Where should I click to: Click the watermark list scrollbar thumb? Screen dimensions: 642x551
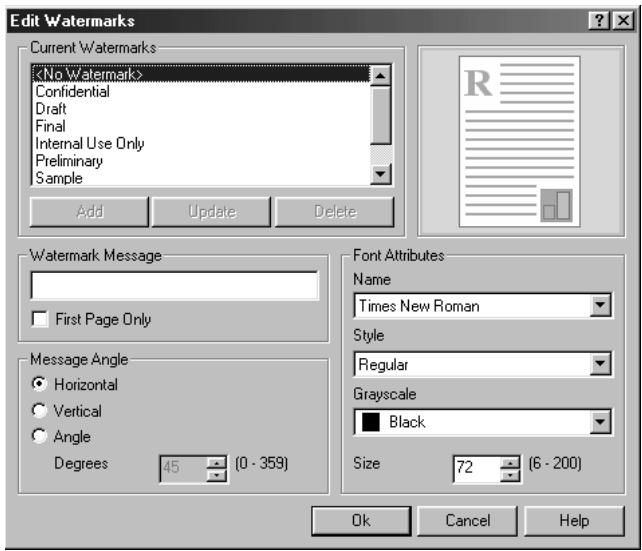tap(380, 115)
